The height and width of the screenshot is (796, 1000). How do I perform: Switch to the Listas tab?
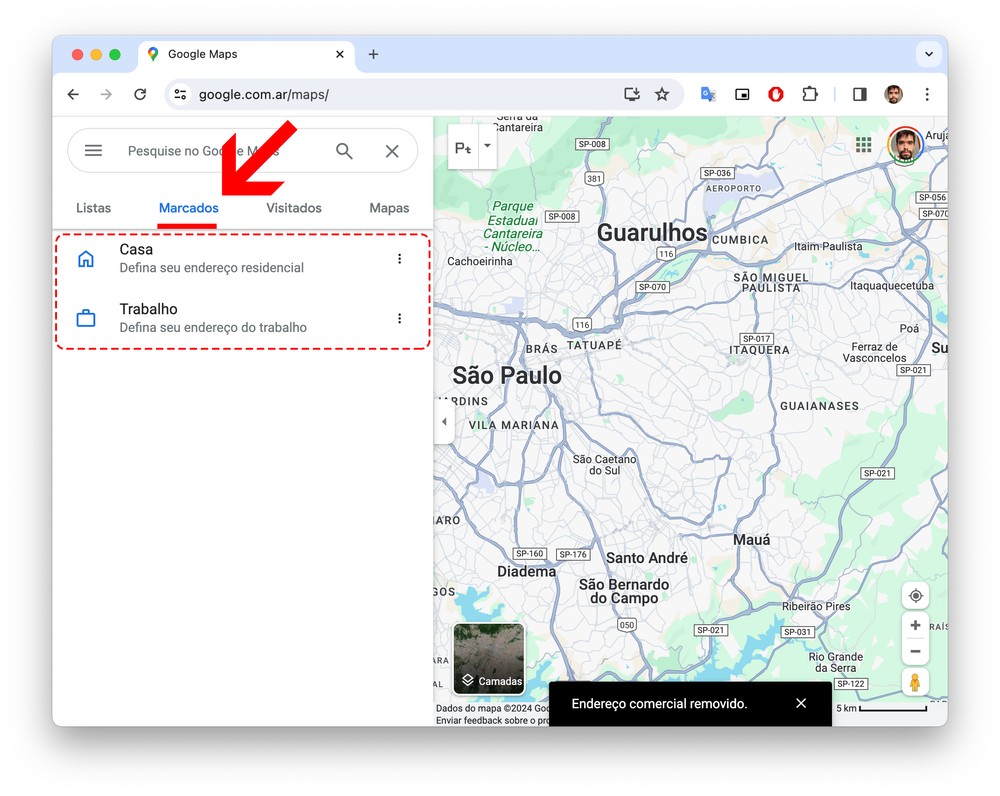(x=94, y=208)
